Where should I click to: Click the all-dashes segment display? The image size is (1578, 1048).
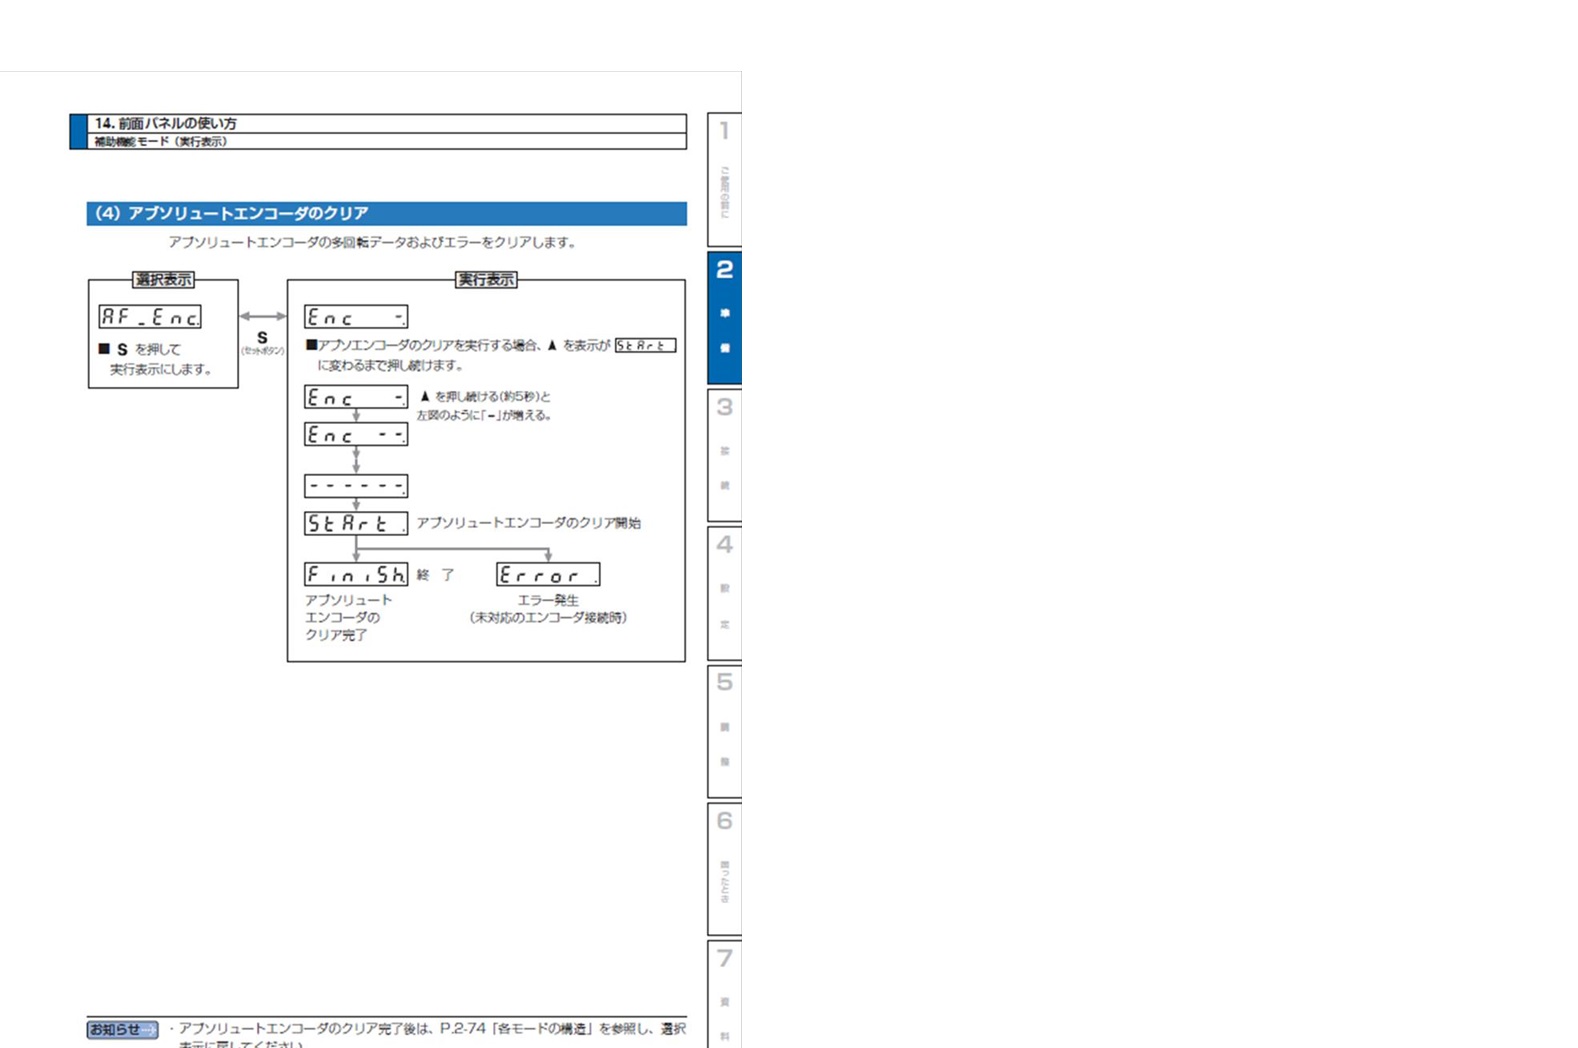[356, 486]
